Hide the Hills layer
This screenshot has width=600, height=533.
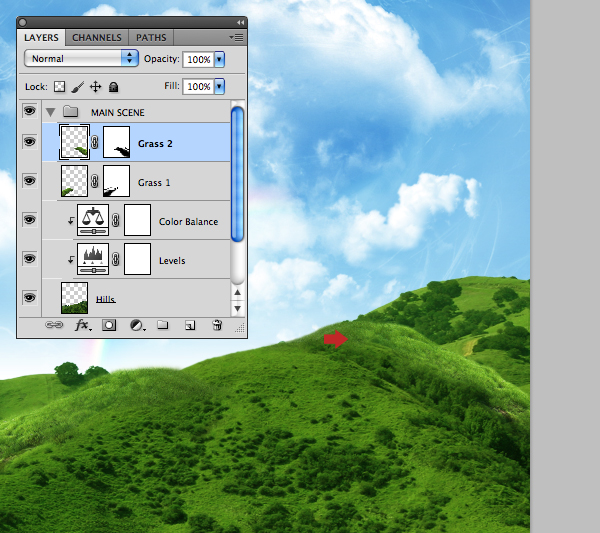point(29,297)
